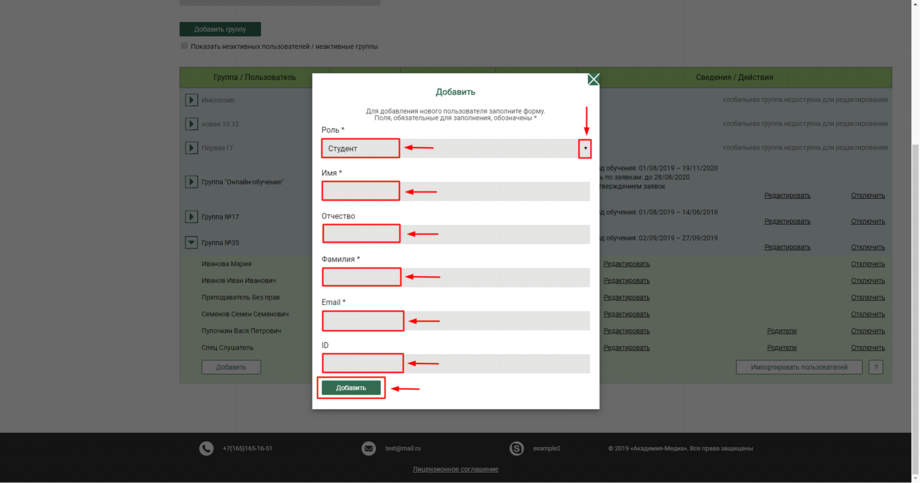Click Редактировать for Пупочкин Вася Петрович
The height and width of the screenshot is (483, 920).
(626, 331)
